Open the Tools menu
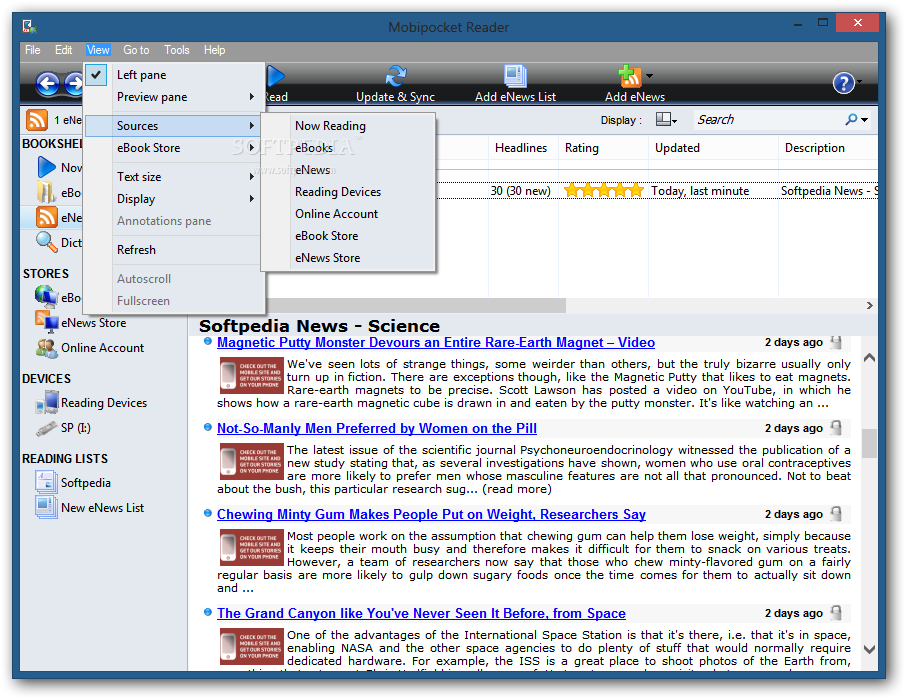This screenshot has height=699, width=906. [177, 50]
